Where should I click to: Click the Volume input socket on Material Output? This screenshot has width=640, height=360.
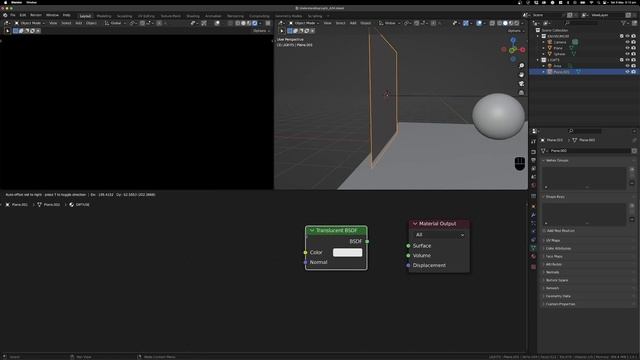point(408,256)
